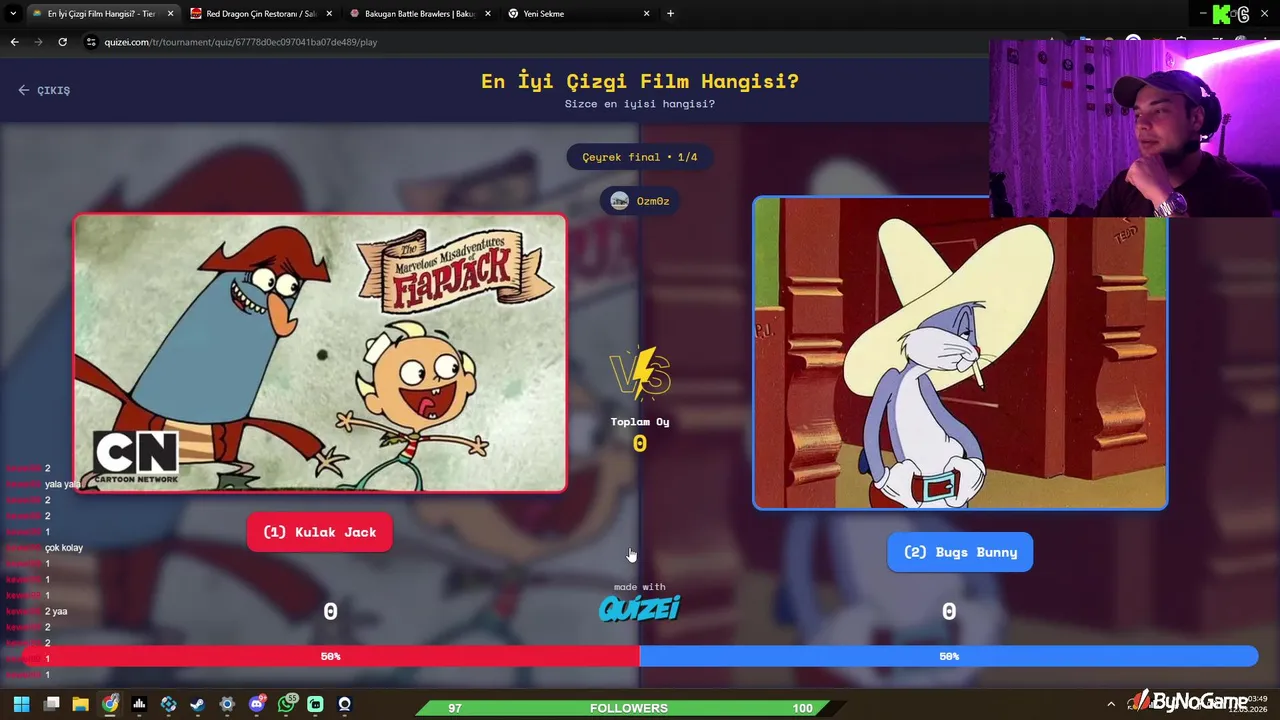The image size is (1280, 720).
Task: Open WhatsApp from taskbar
Action: (287, 704)
